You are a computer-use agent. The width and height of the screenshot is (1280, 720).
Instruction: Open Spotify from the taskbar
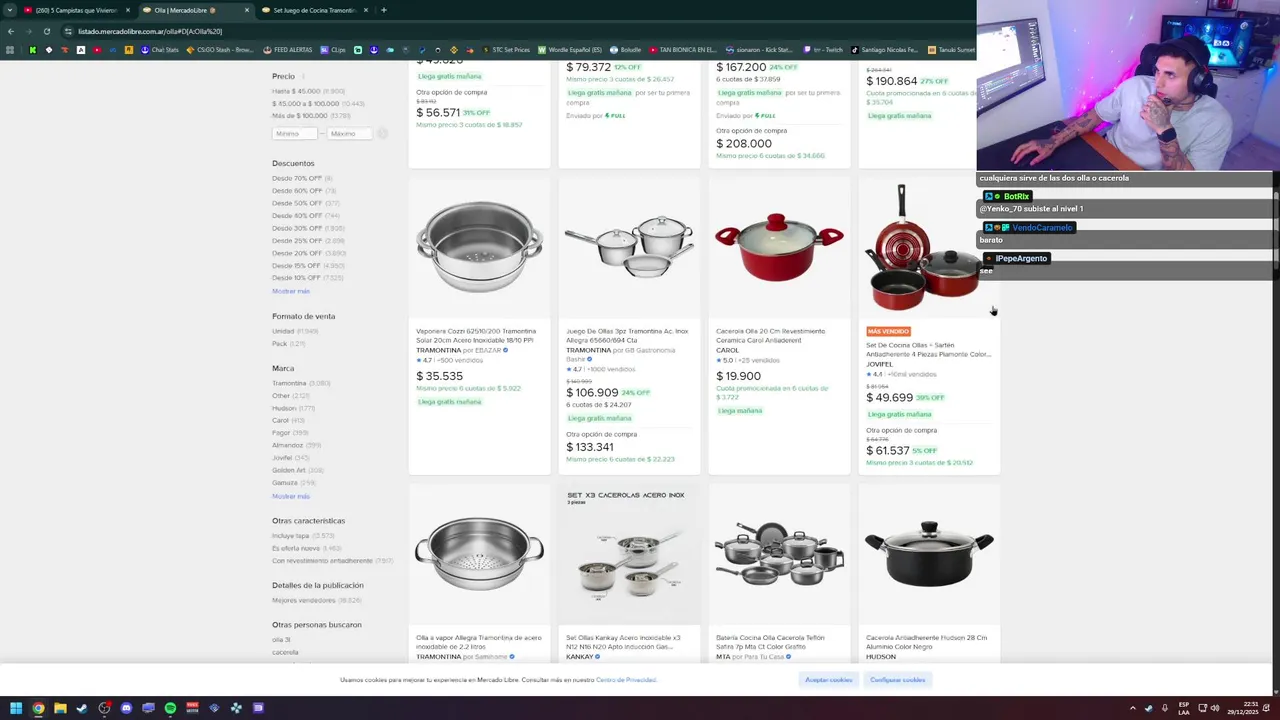tap(170, 708)
